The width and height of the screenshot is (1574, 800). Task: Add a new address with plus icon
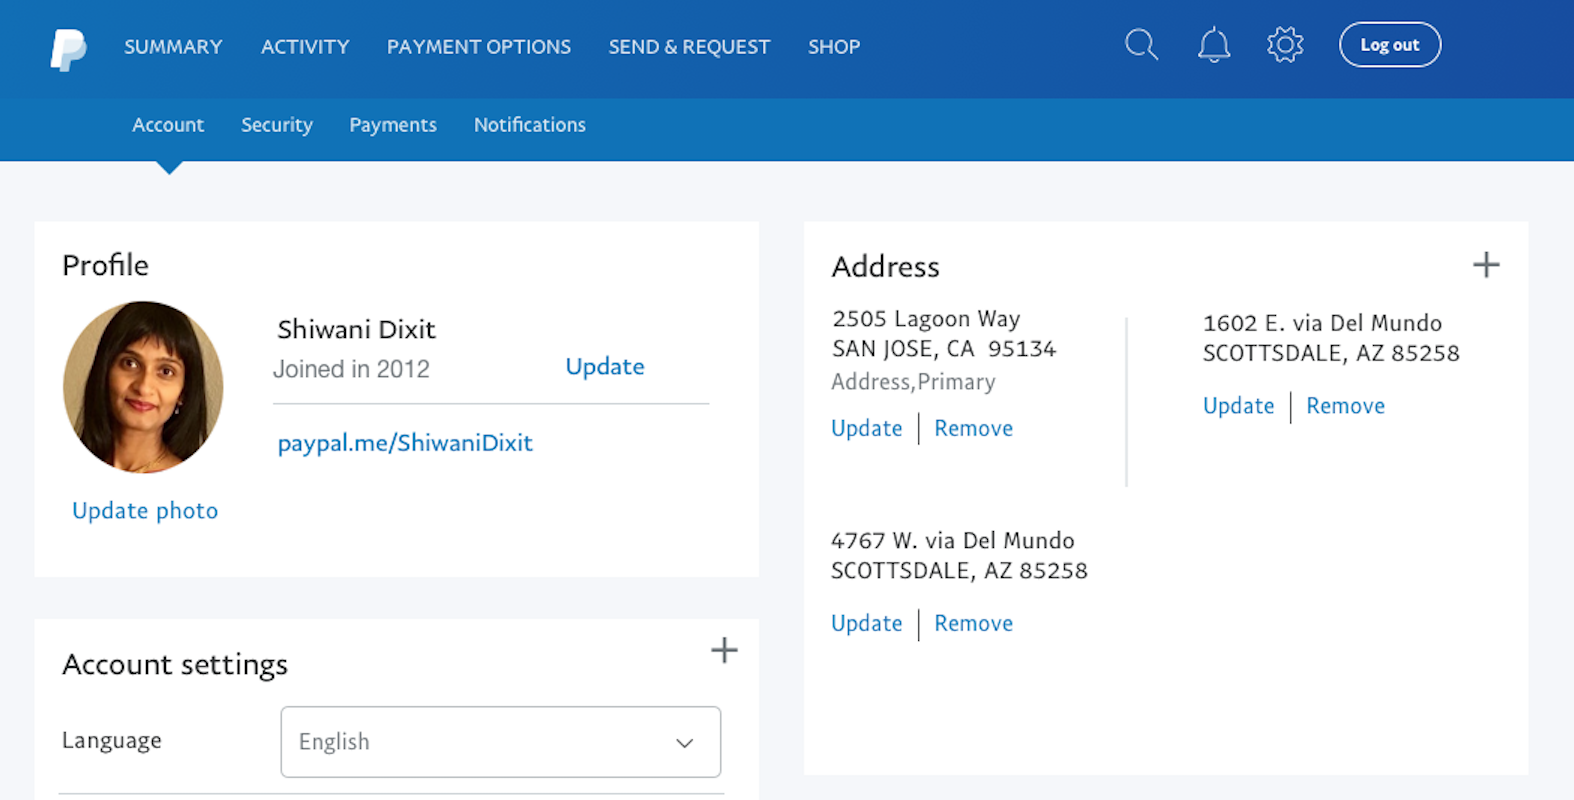[1486, 265]
